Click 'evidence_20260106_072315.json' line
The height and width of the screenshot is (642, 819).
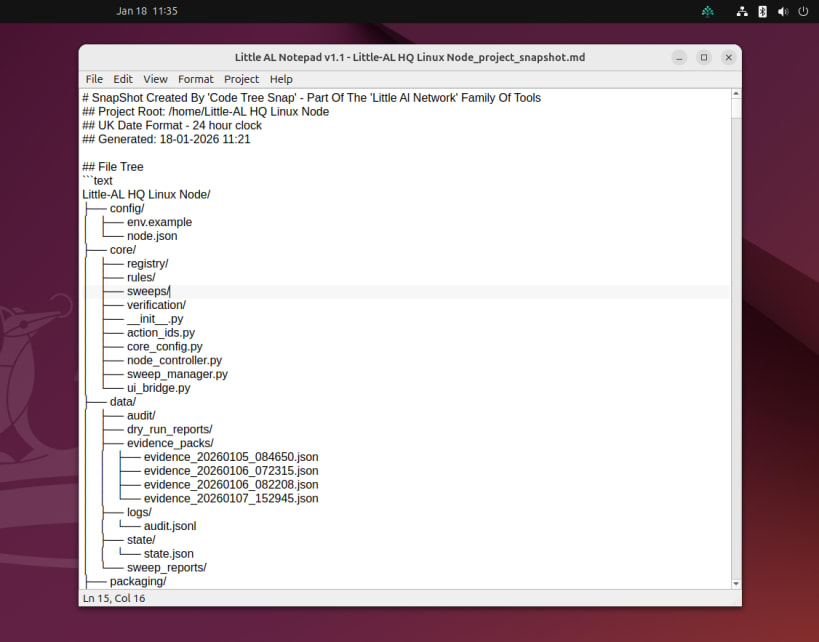231,471
